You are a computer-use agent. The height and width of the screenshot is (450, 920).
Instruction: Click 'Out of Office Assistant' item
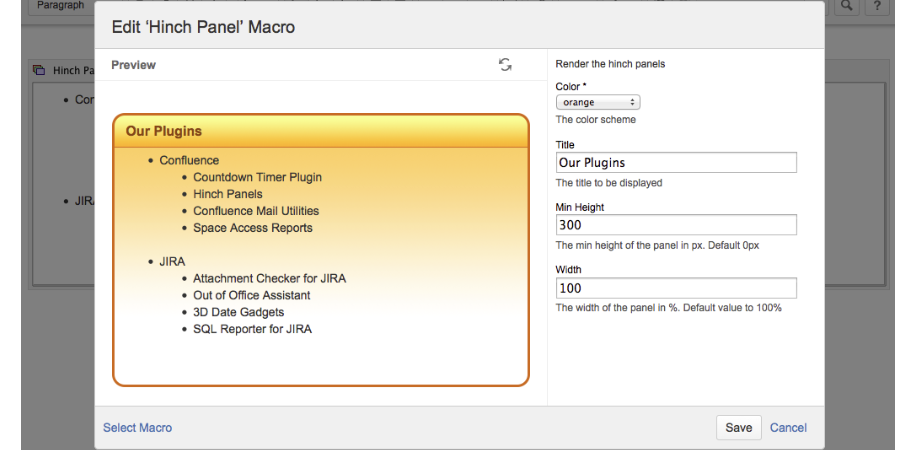click(252, 296)
